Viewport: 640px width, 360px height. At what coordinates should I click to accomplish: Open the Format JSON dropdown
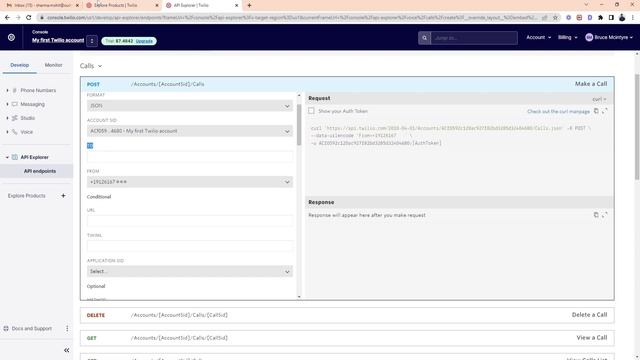click(x=190, y=106)
